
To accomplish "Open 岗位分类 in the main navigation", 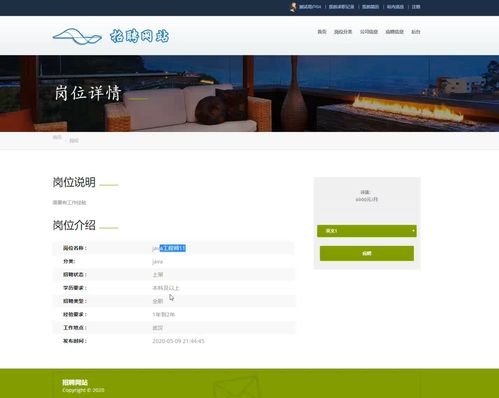I will 343,32.
